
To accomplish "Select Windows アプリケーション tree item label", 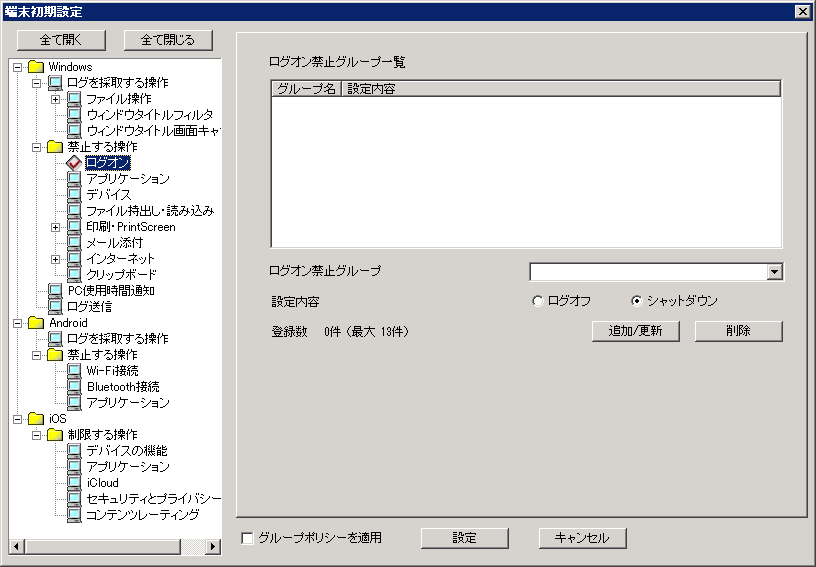I will click(x=128, y=179).
